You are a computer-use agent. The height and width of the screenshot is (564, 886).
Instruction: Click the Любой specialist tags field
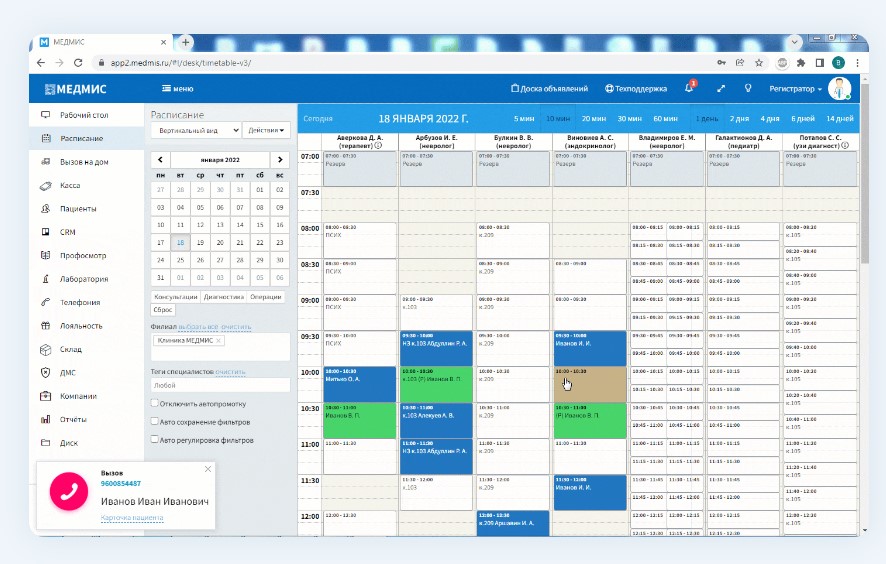(220, 385)
